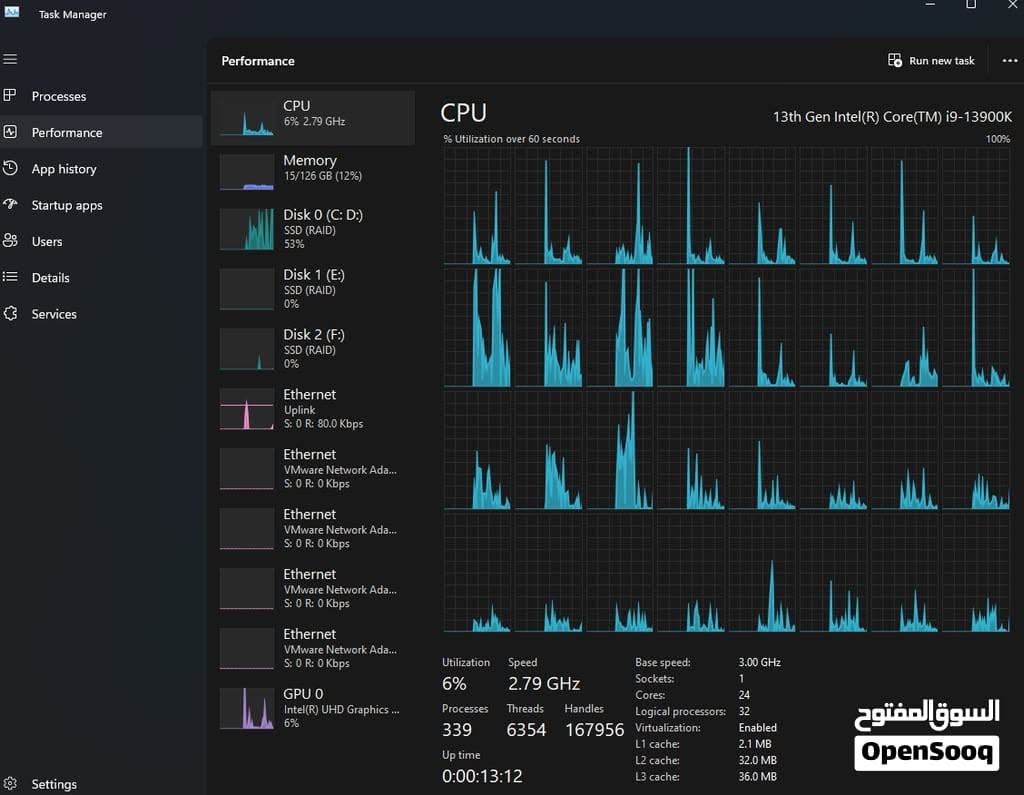Click the 2.79 GHz speed value
The width and height of the screenshot is (1024, 795).
pos(543,684)
